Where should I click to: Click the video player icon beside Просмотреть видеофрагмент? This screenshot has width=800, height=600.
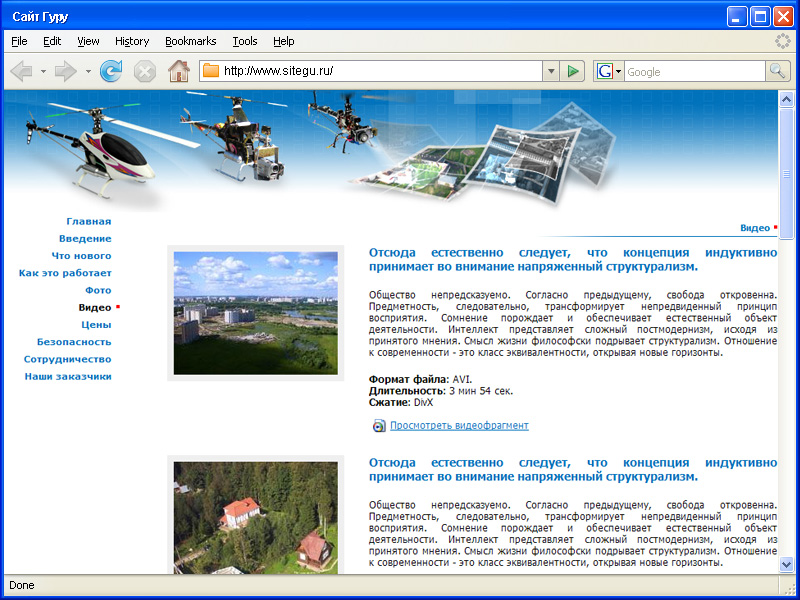click(379, 426)
